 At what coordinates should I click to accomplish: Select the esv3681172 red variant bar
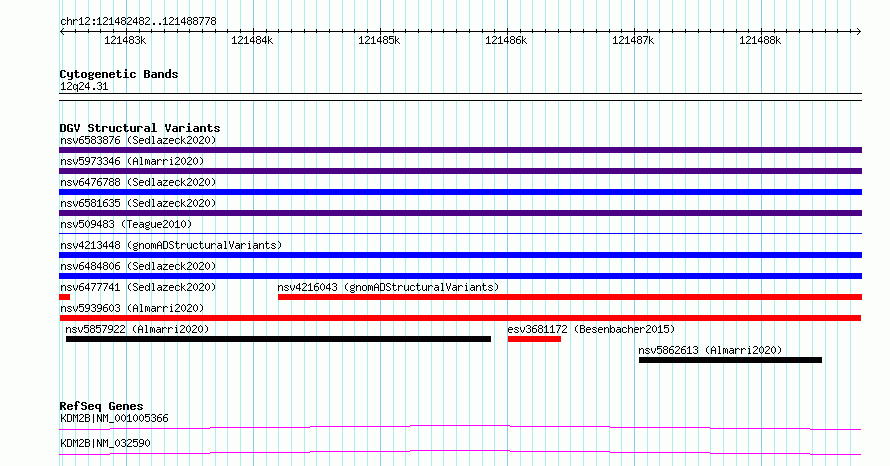(x=534, y=339)
